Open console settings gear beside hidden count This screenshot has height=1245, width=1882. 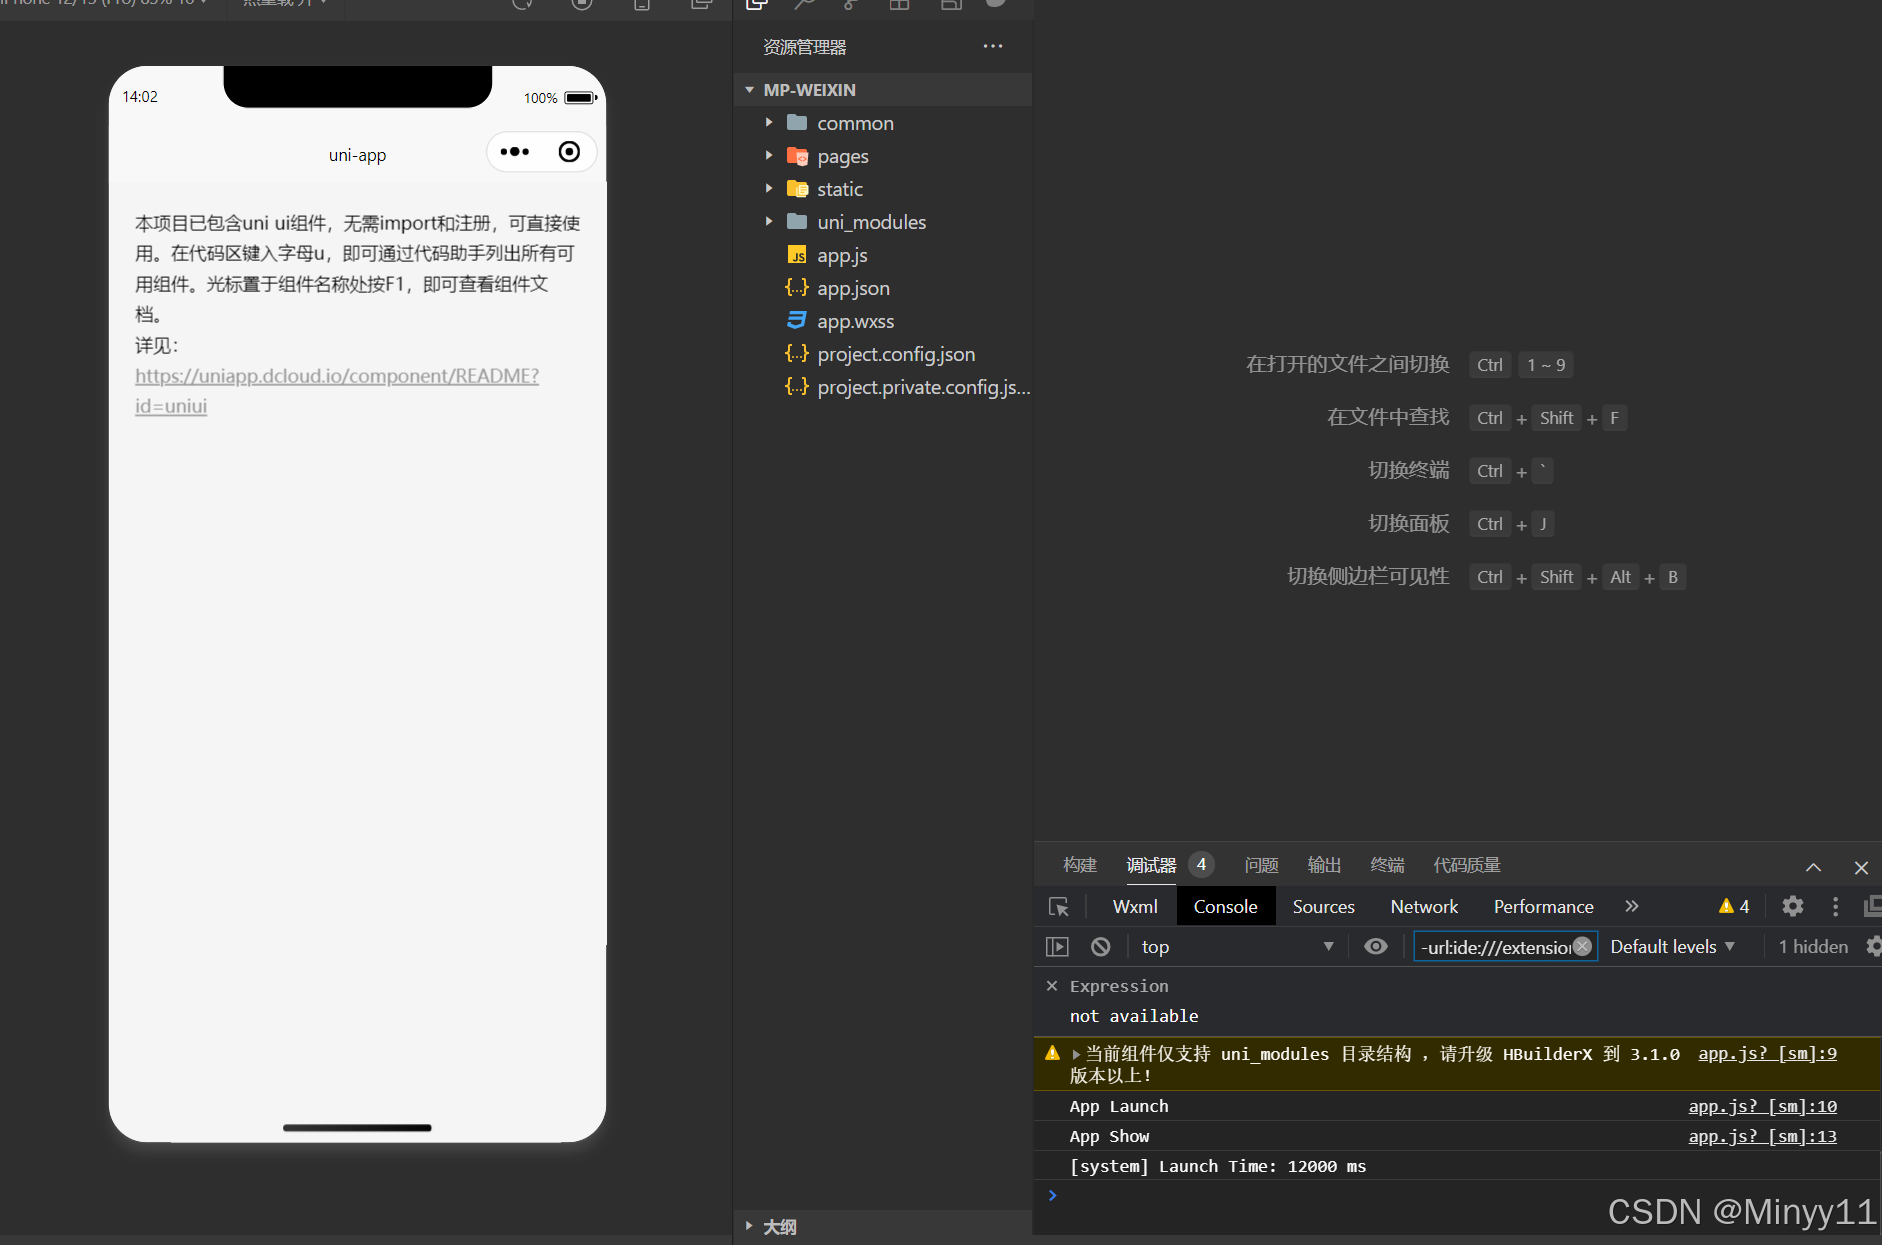tap(1874, 946)
